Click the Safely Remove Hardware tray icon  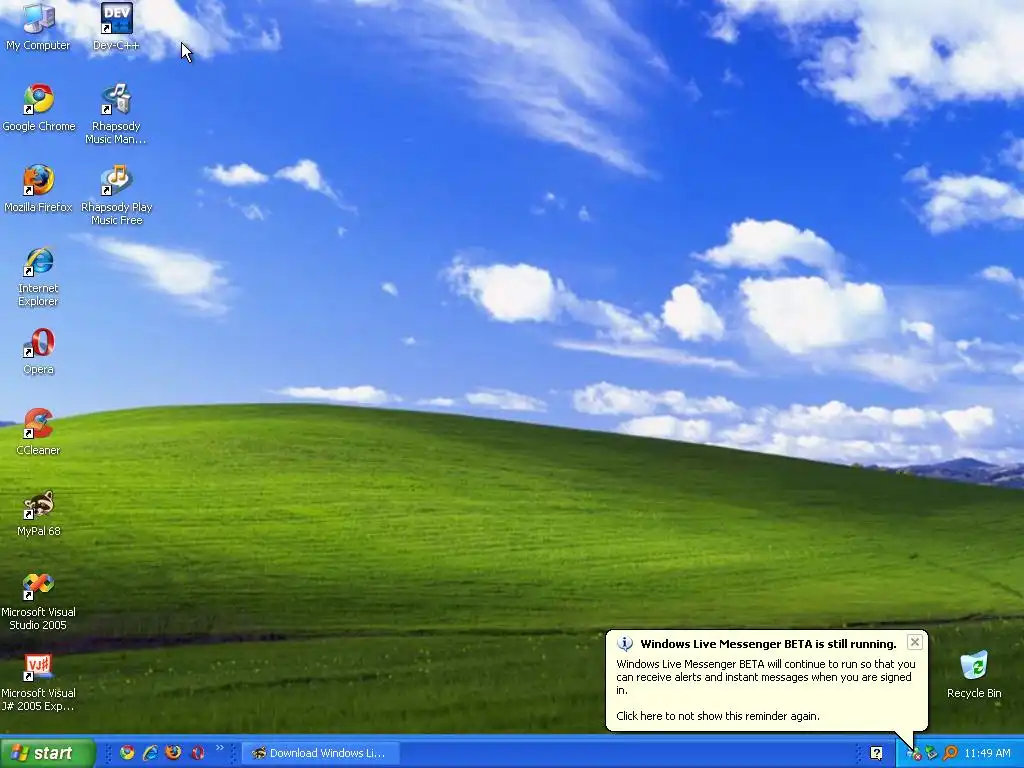click(932, 753)
